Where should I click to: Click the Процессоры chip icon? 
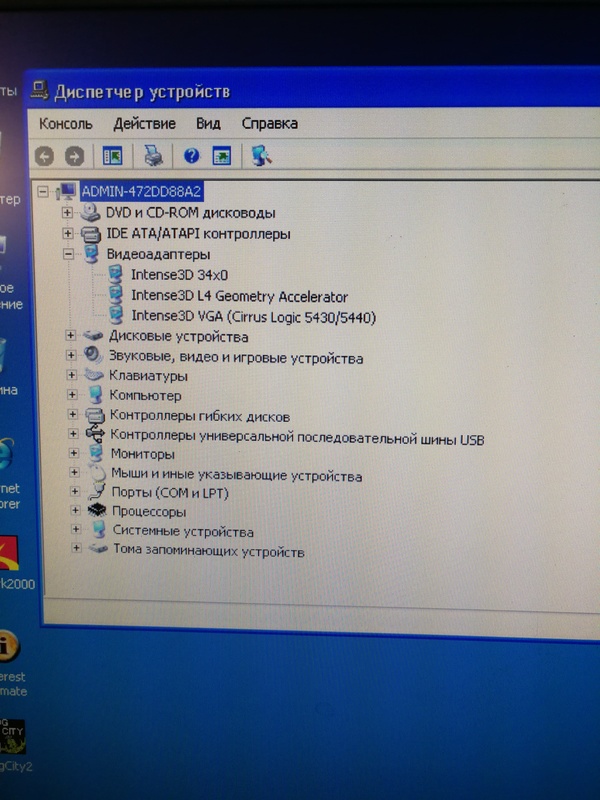(97, 510)
